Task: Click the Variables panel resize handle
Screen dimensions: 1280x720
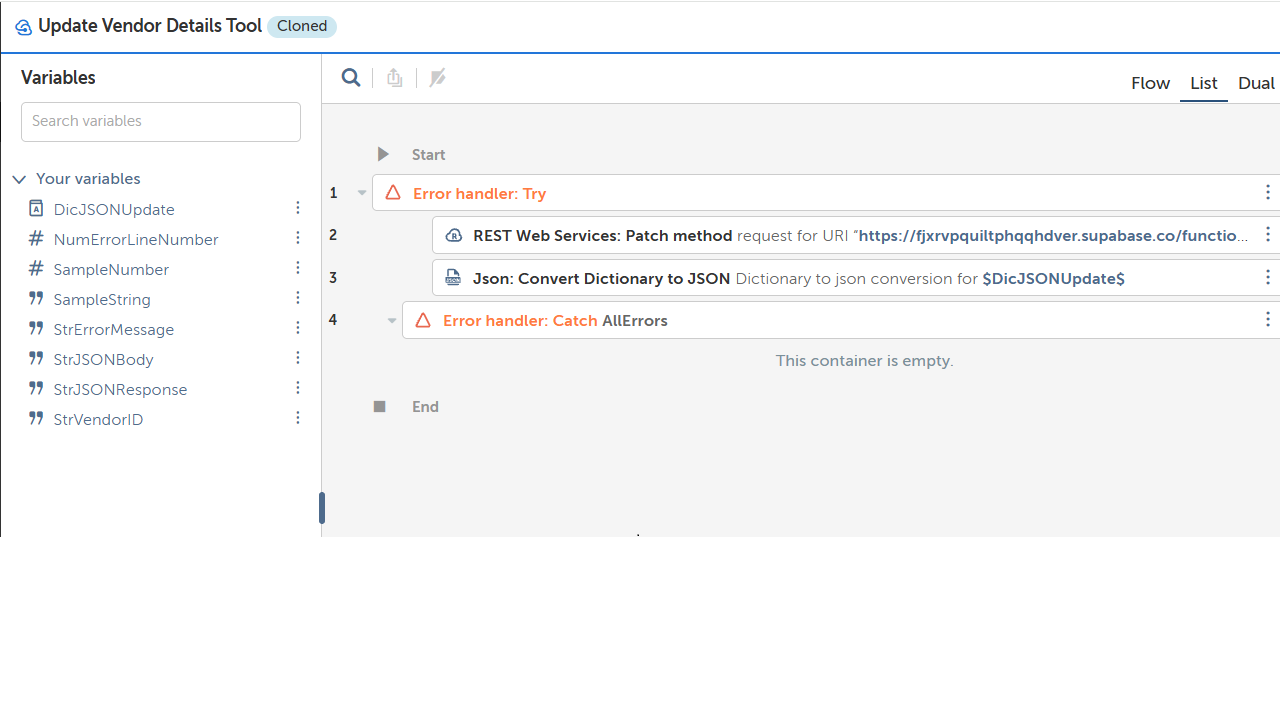Action: [x=322, y=508]
